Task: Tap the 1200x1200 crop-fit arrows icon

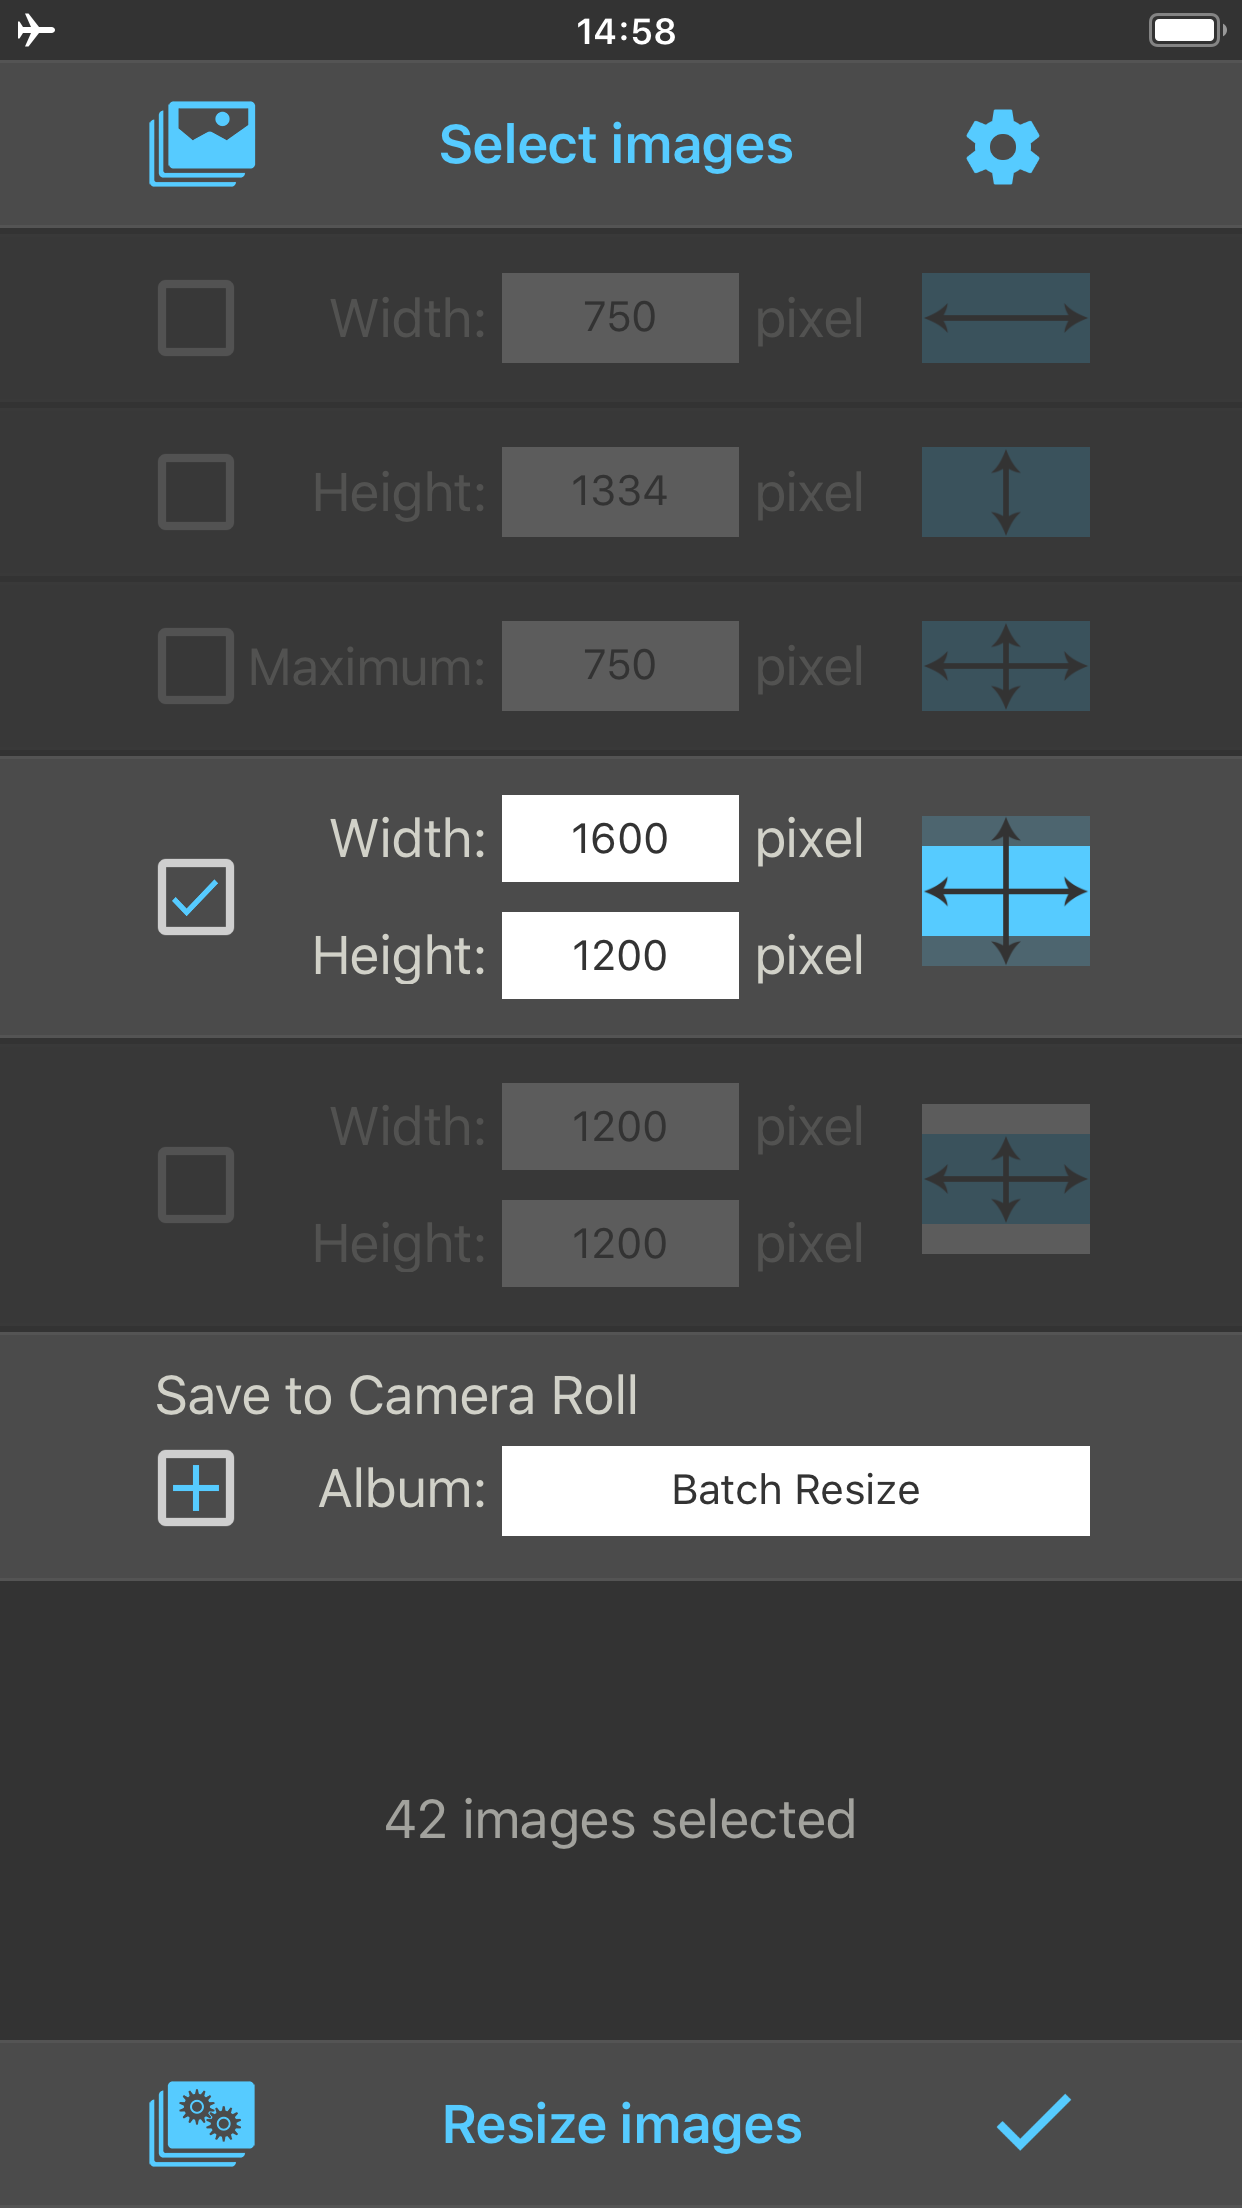Action: (1005, 1179)
